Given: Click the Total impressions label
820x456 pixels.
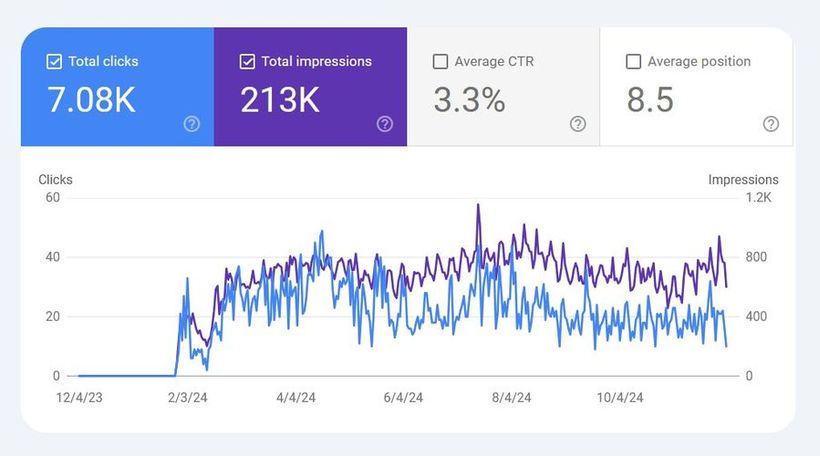Looking at the screenshot, I should click(x=316, y=61).
